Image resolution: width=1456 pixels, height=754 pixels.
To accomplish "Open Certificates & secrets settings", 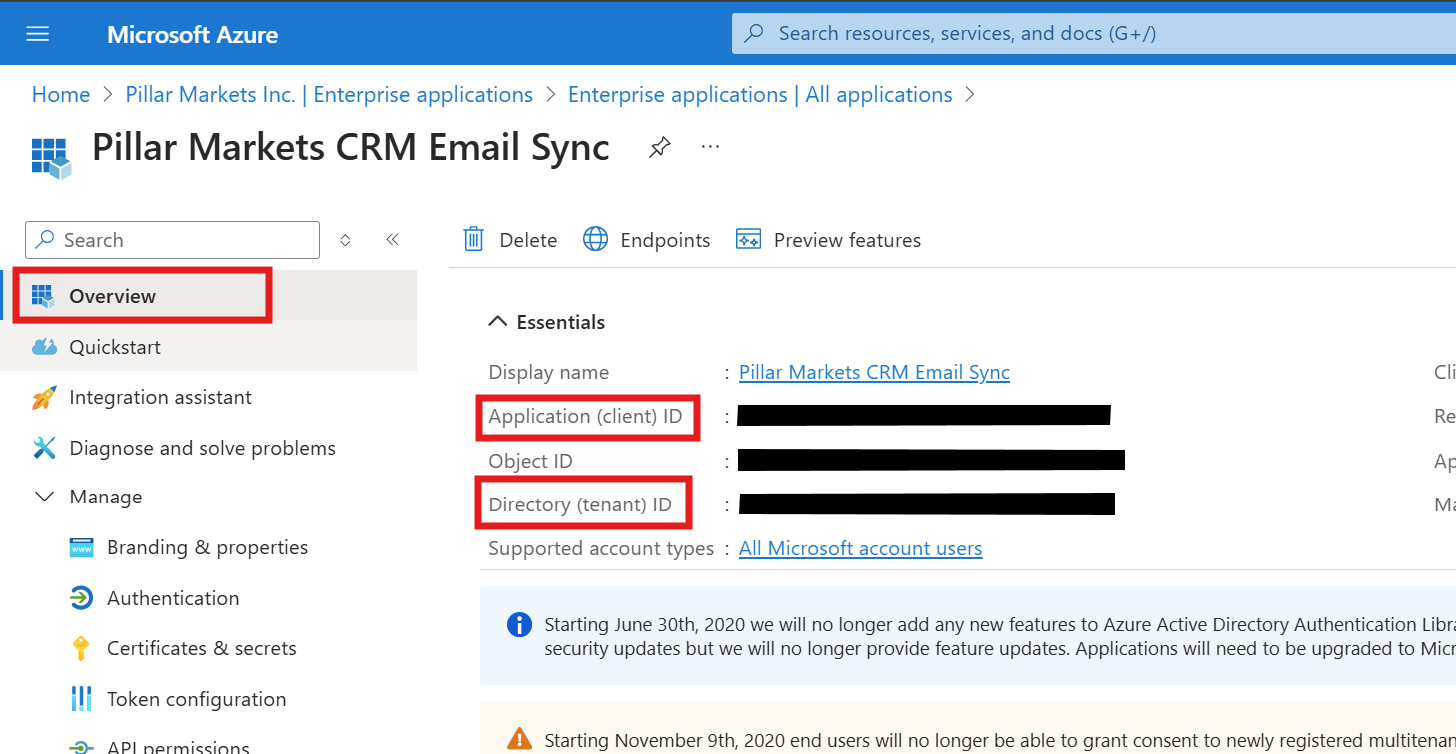I will click(201, 647).
